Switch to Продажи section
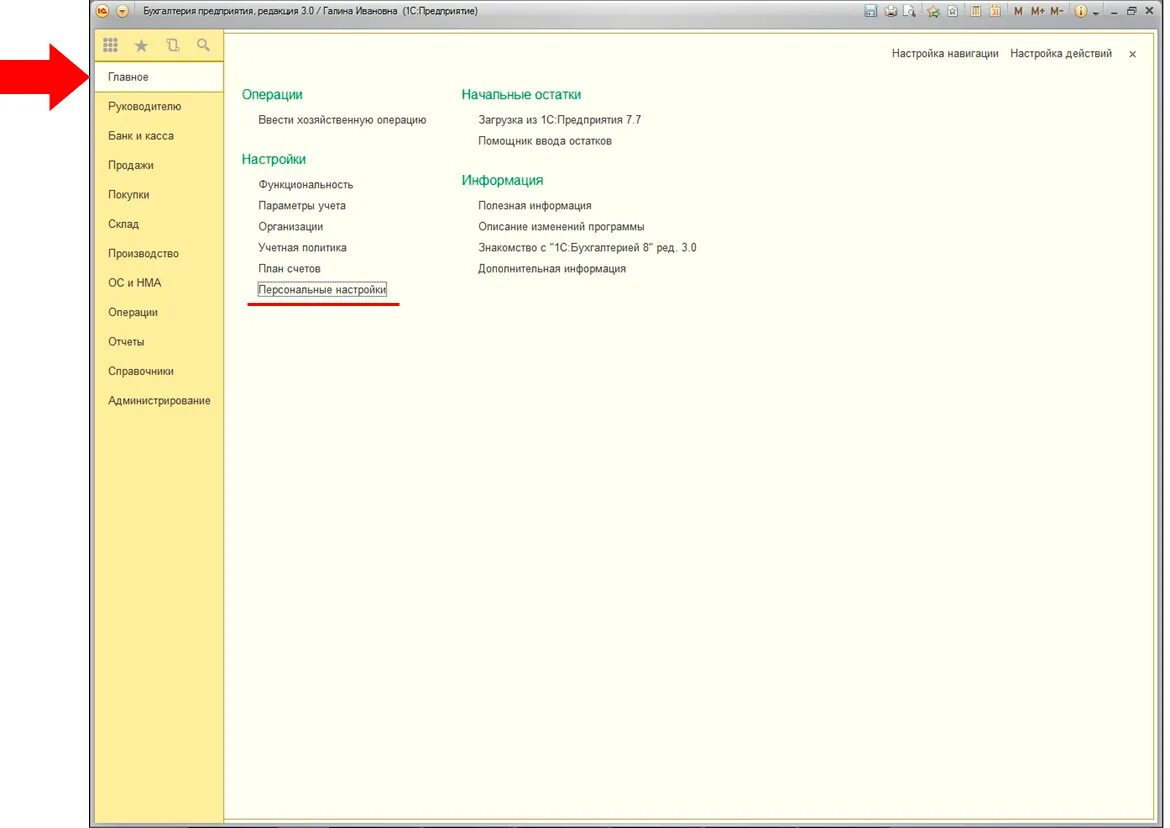Screen dimensions: 1170x828 click(x=159, y=165)
